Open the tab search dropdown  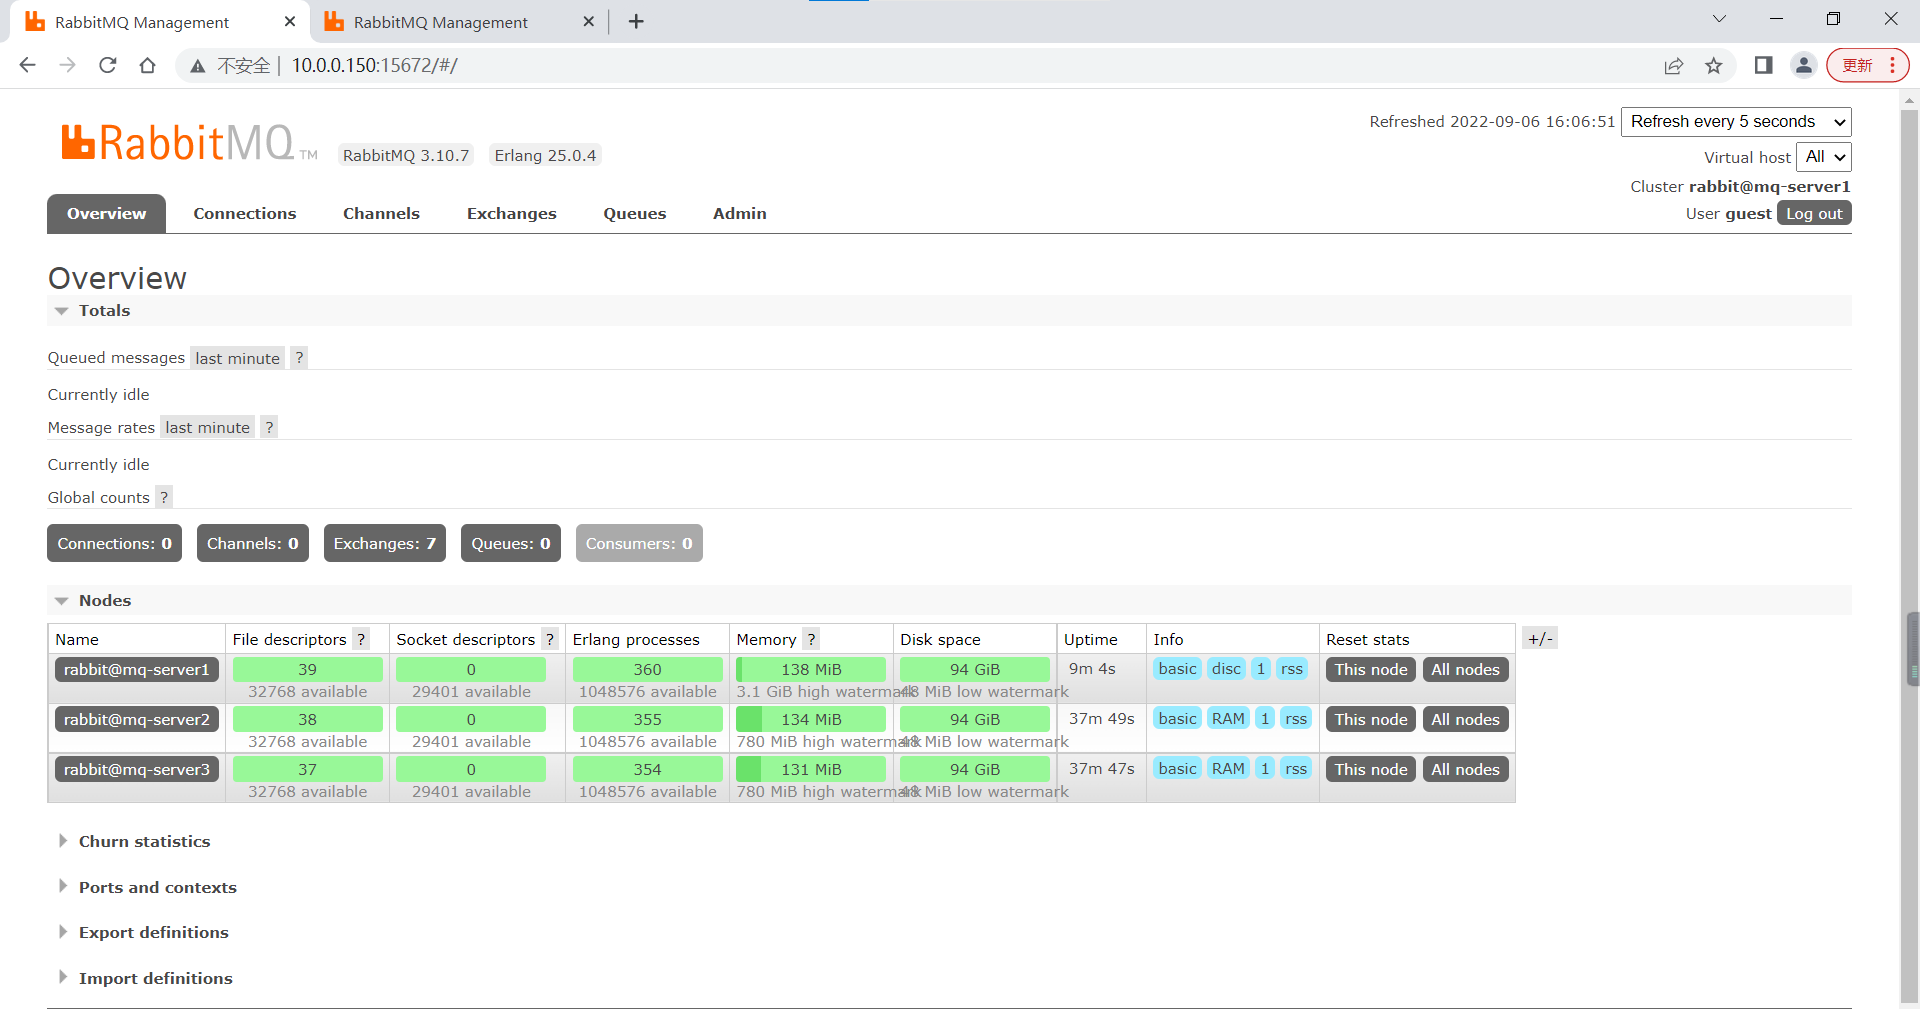coord(1719,19)
